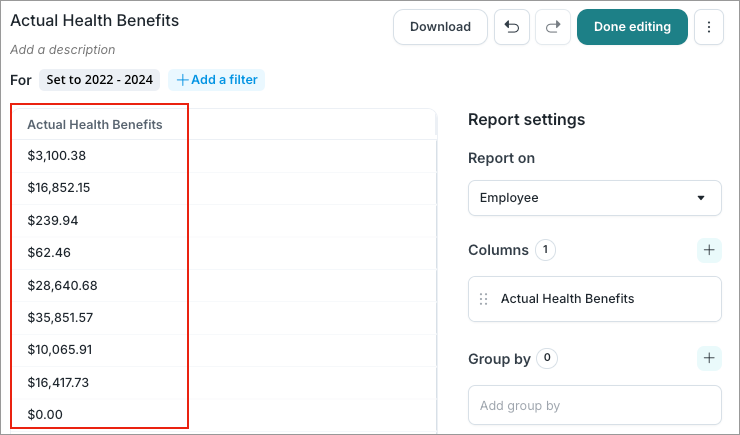Click the Add a description field

(x=62, y=50)
